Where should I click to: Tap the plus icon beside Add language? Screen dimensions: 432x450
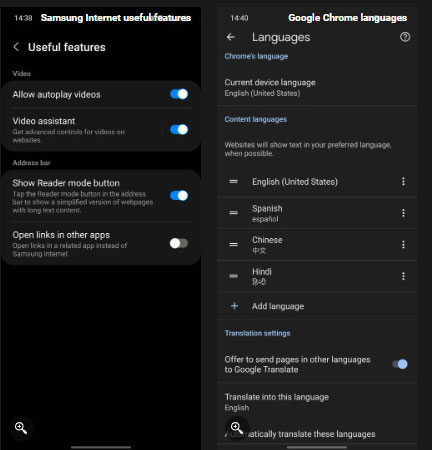pos(234,306)
